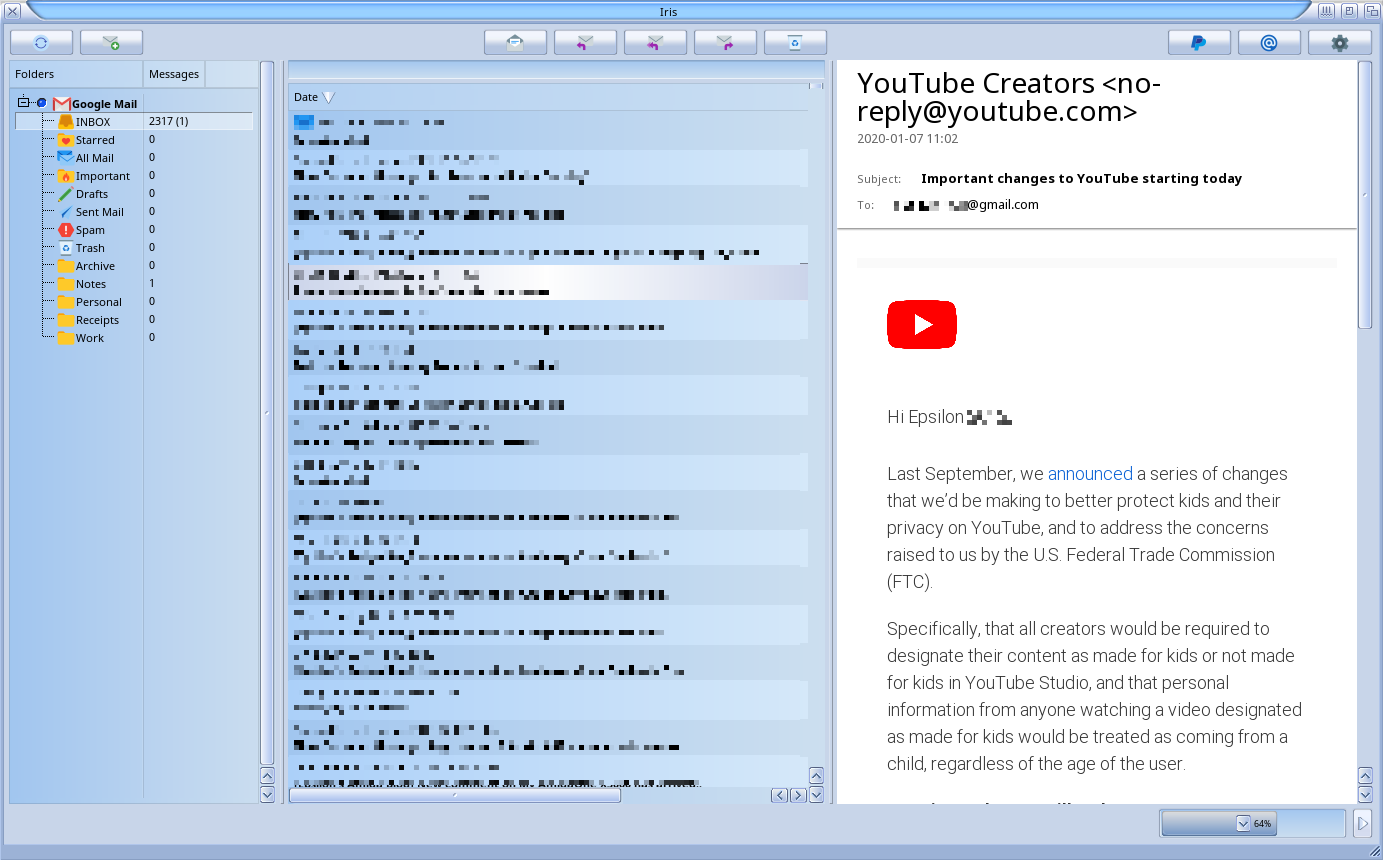The height and width of the screenshot is (860, 1383).
Task: Open the Spam folder
Action: [x=90, y=230]
